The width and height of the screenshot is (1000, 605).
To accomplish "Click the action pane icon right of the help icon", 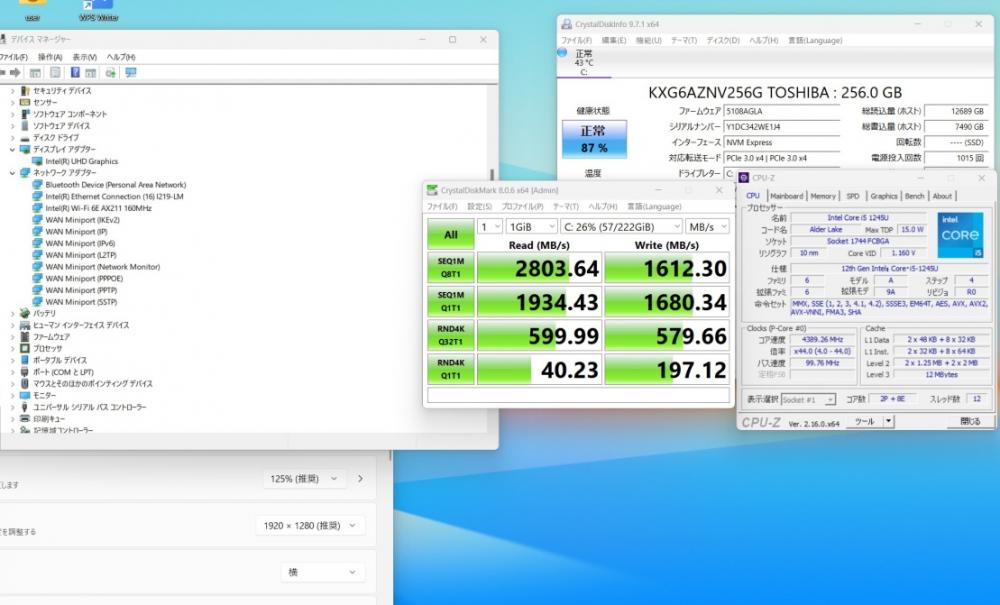I will pos(91,73).
